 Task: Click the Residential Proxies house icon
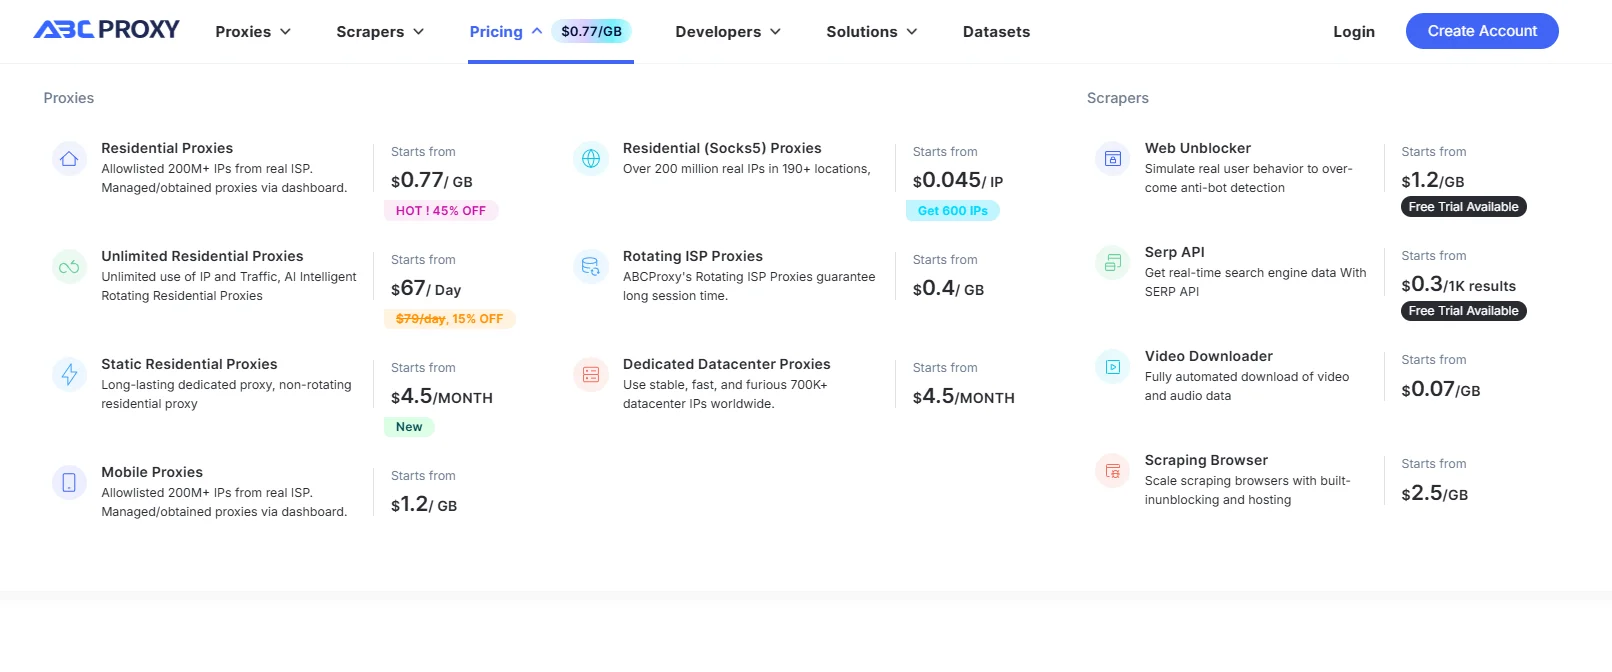pyautogui.click(x=69, y=159)
